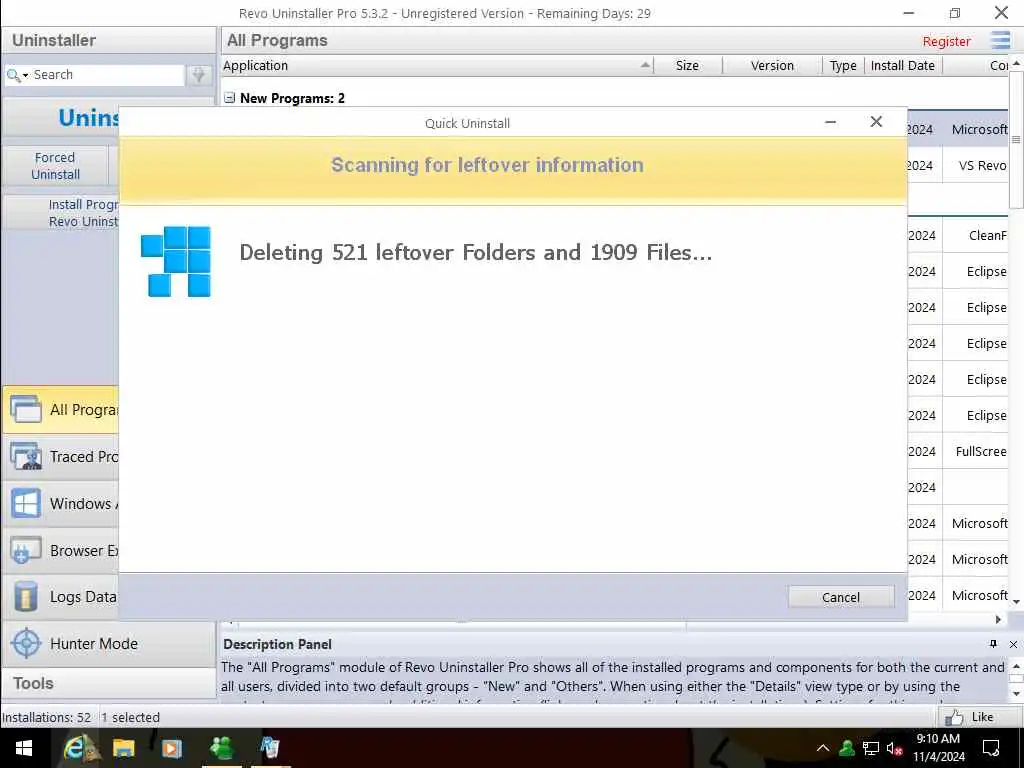Collapse the New Programs group

pyautogui.click(x=229, y=98)
